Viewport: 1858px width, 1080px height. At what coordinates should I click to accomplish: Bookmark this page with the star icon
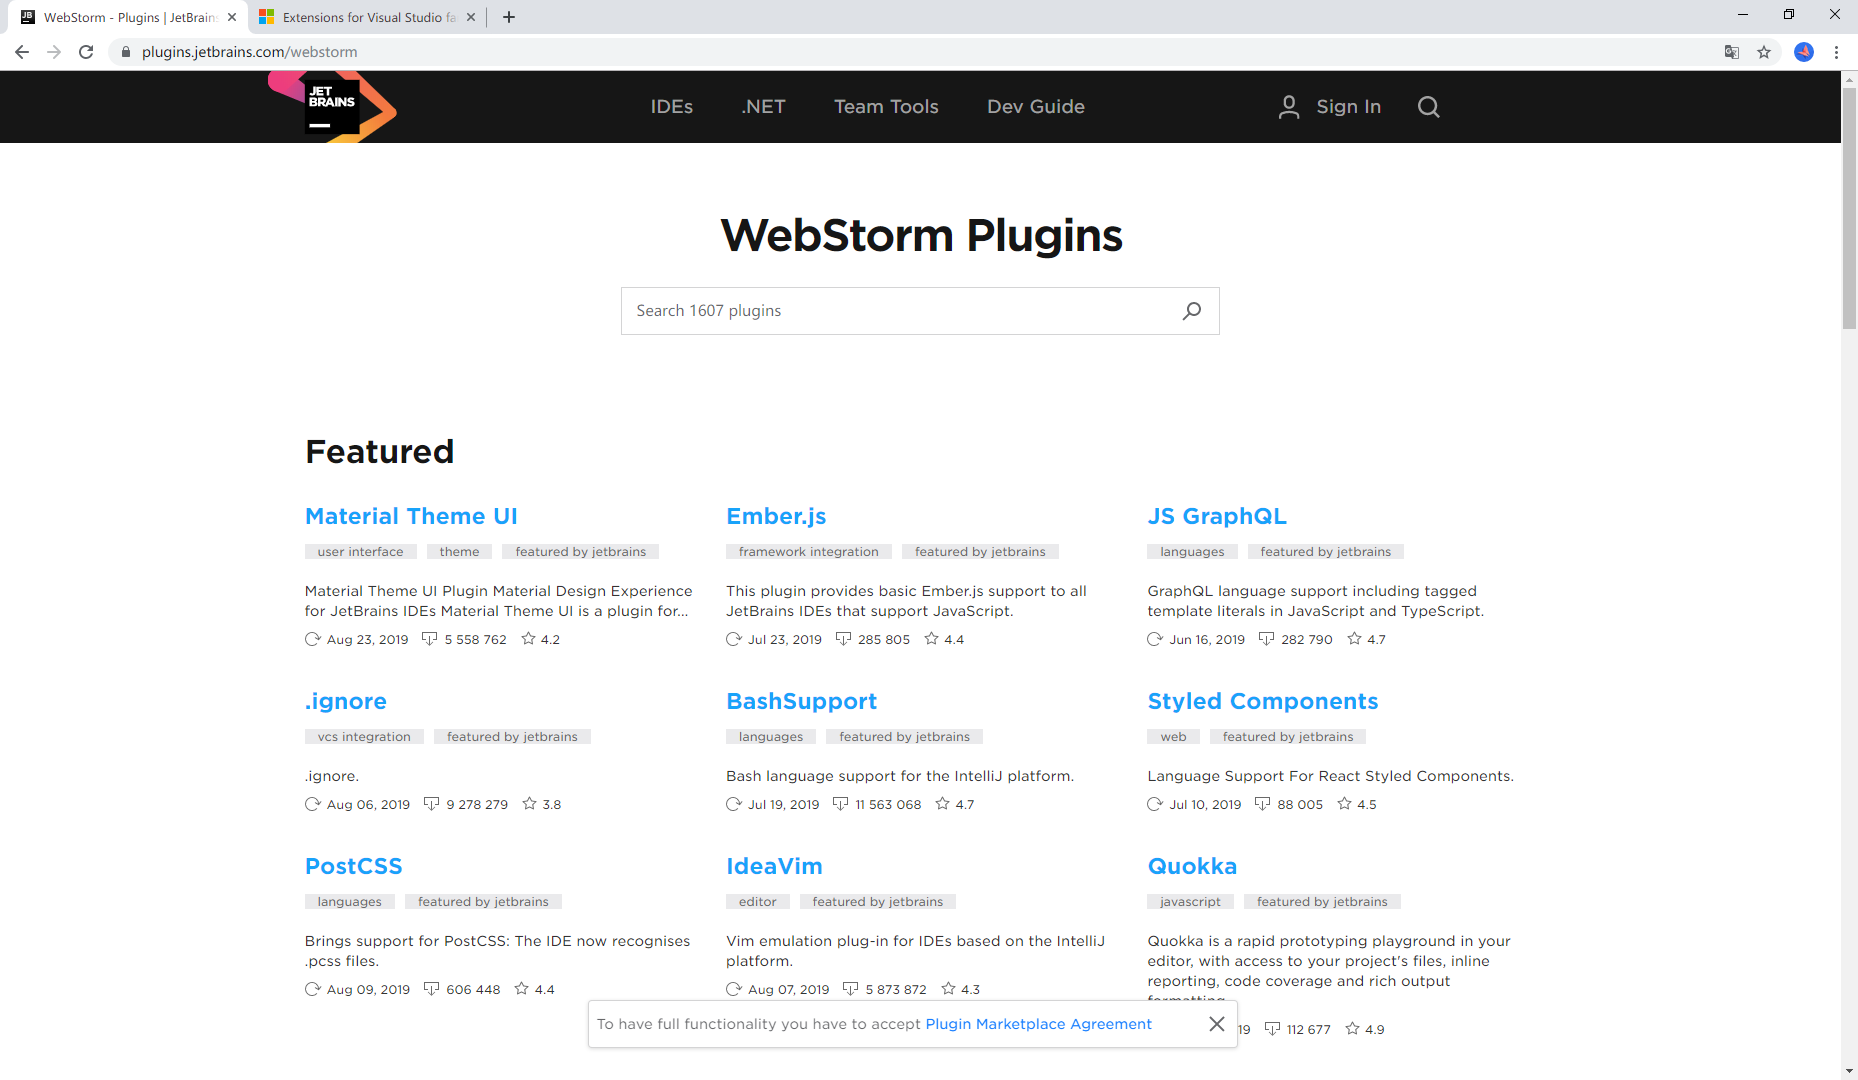coord(1764,52)
